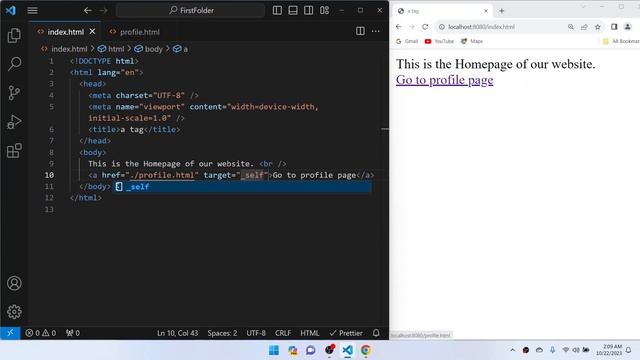Open the Windows Start menu
This screenshot has width=640, height=360.
coord(274,350)
